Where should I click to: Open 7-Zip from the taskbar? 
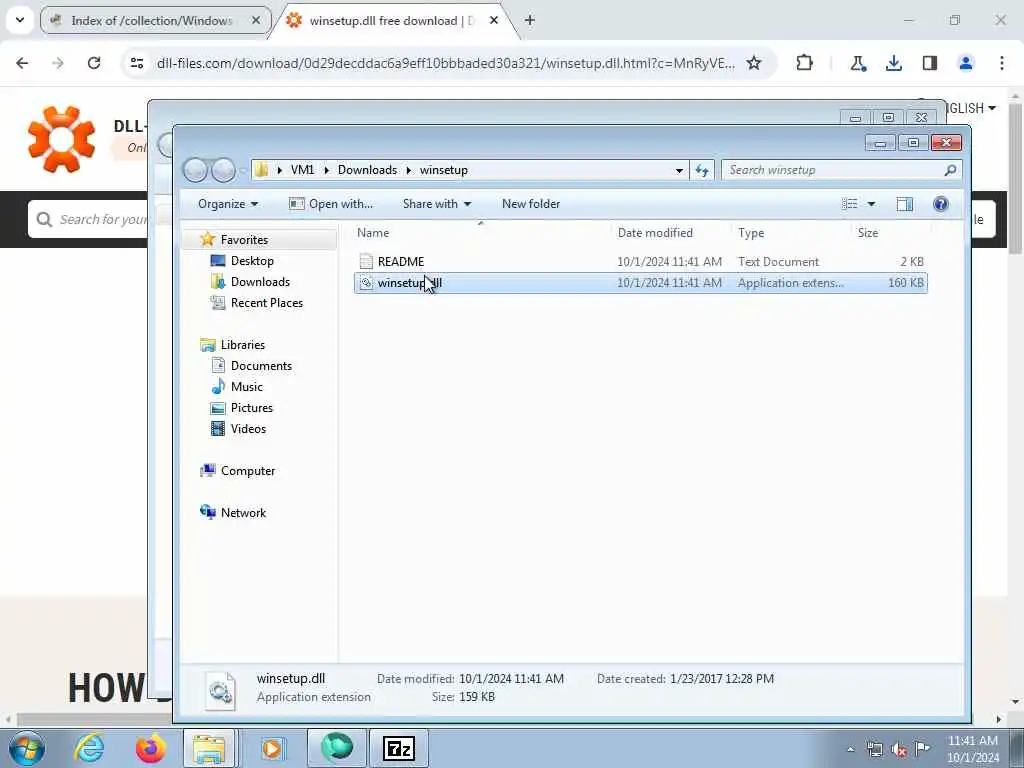[398, 748]
